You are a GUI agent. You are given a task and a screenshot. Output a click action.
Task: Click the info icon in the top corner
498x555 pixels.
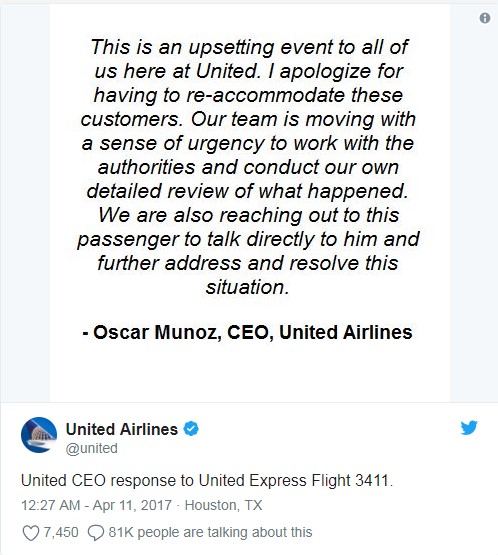tap(485, 18)
